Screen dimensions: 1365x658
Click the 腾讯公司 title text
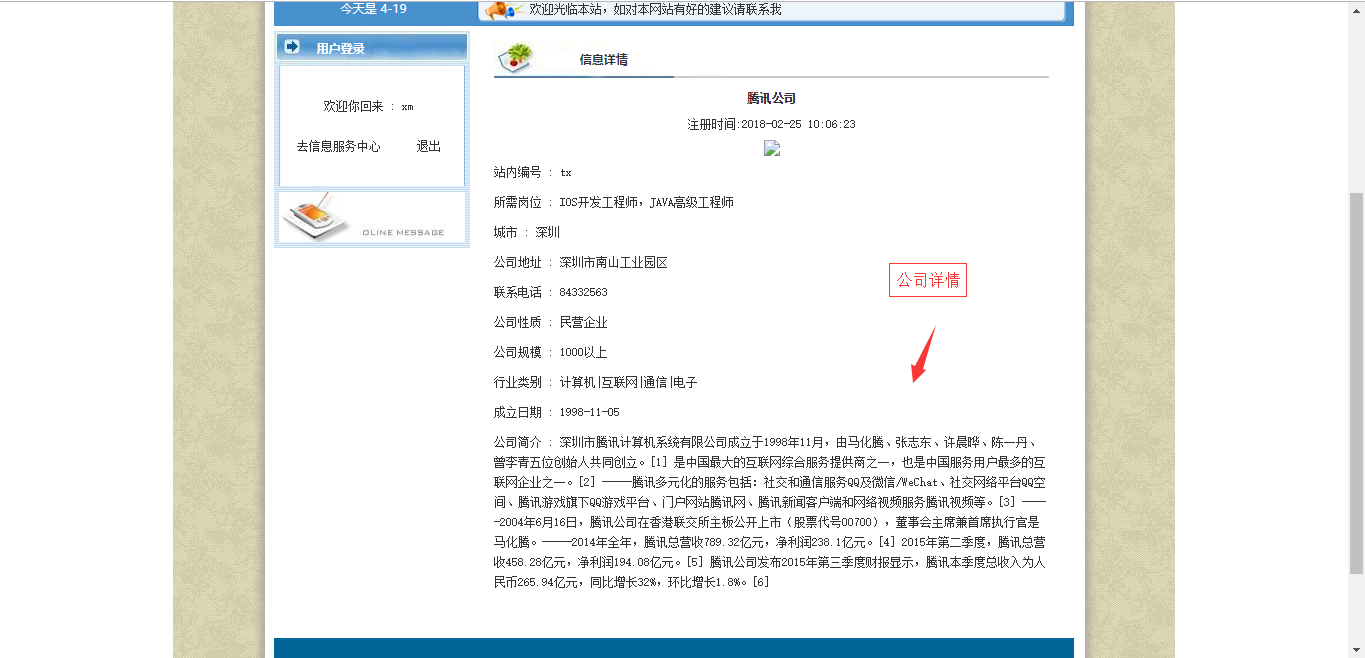tap(771, 98)
